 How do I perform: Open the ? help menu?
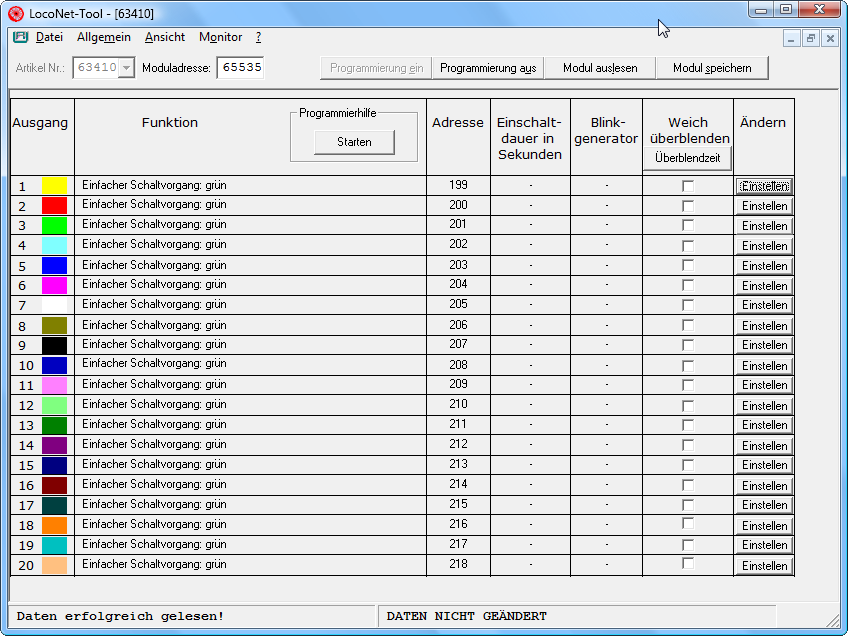tap(259, 37)
